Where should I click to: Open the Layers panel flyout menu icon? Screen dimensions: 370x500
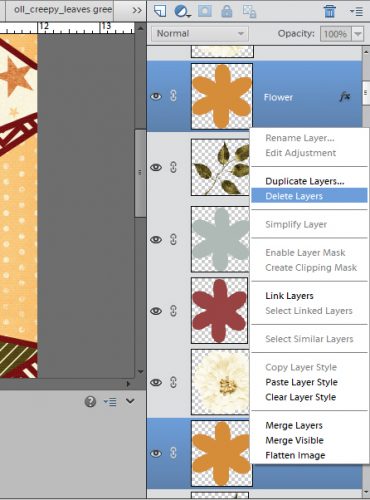click(x=356, y=12)
